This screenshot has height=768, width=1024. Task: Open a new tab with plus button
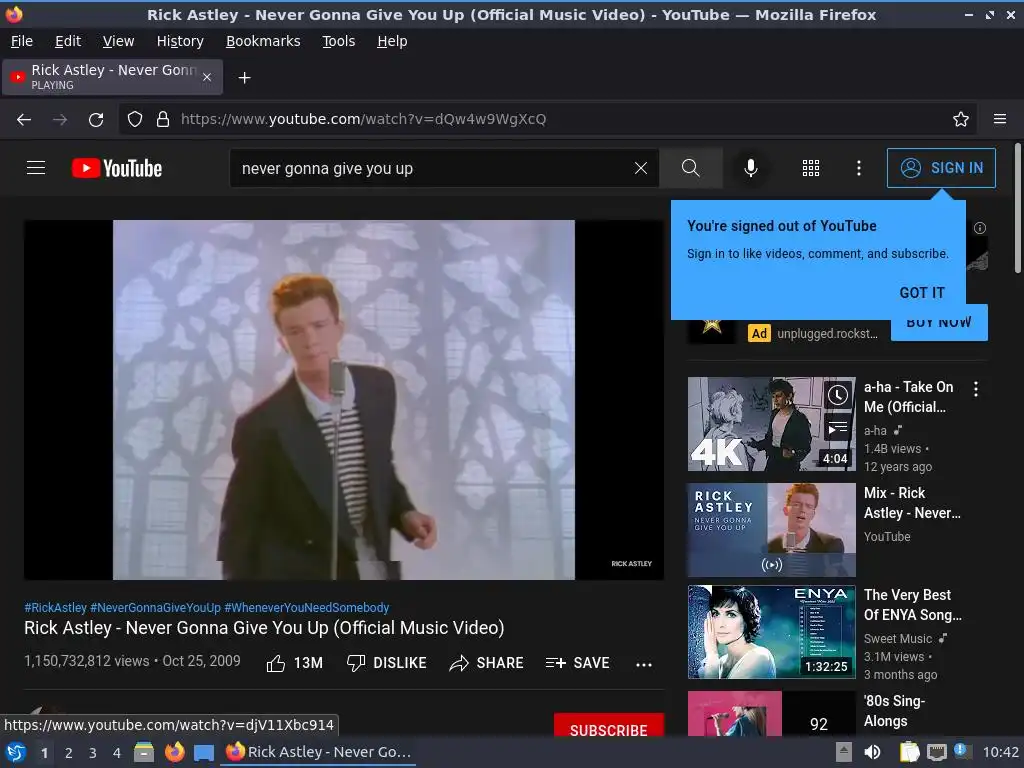coord(244,78)
